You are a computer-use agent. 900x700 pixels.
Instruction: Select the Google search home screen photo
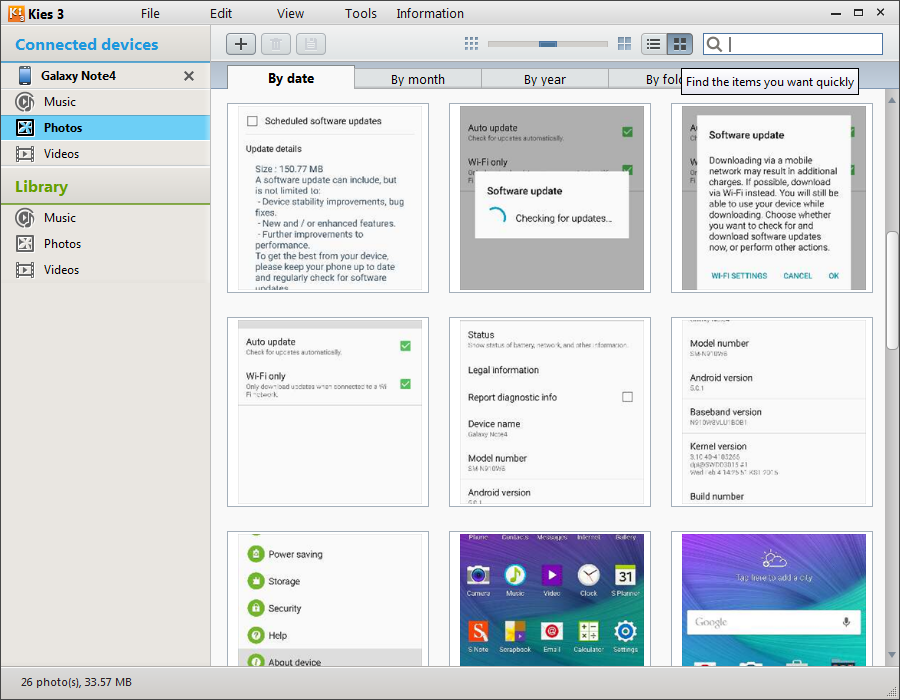click(772, 598)
